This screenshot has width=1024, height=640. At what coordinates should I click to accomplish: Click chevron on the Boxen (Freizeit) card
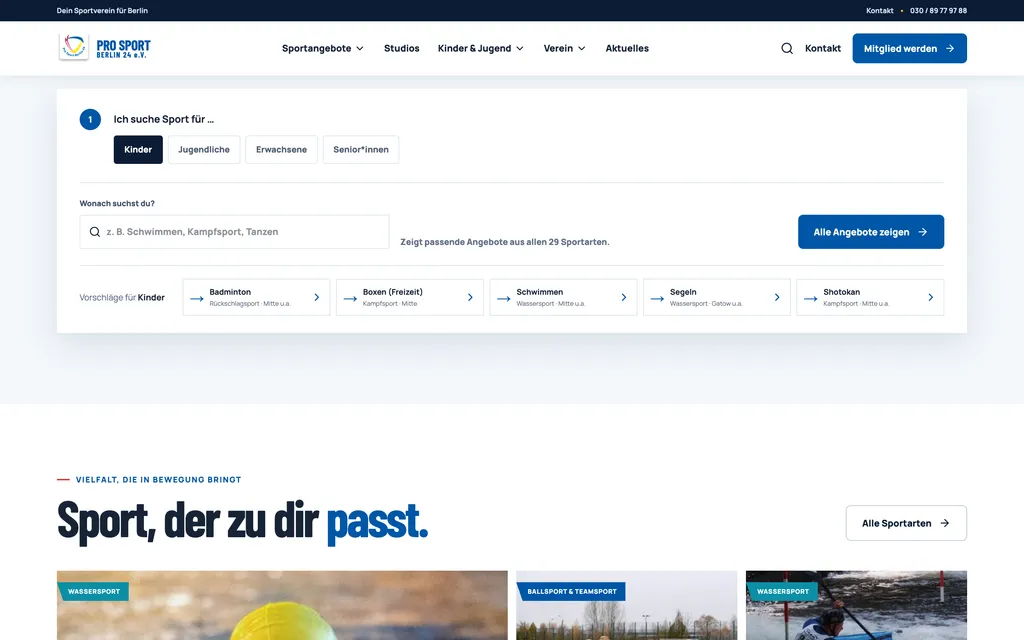tap(470, 297)
